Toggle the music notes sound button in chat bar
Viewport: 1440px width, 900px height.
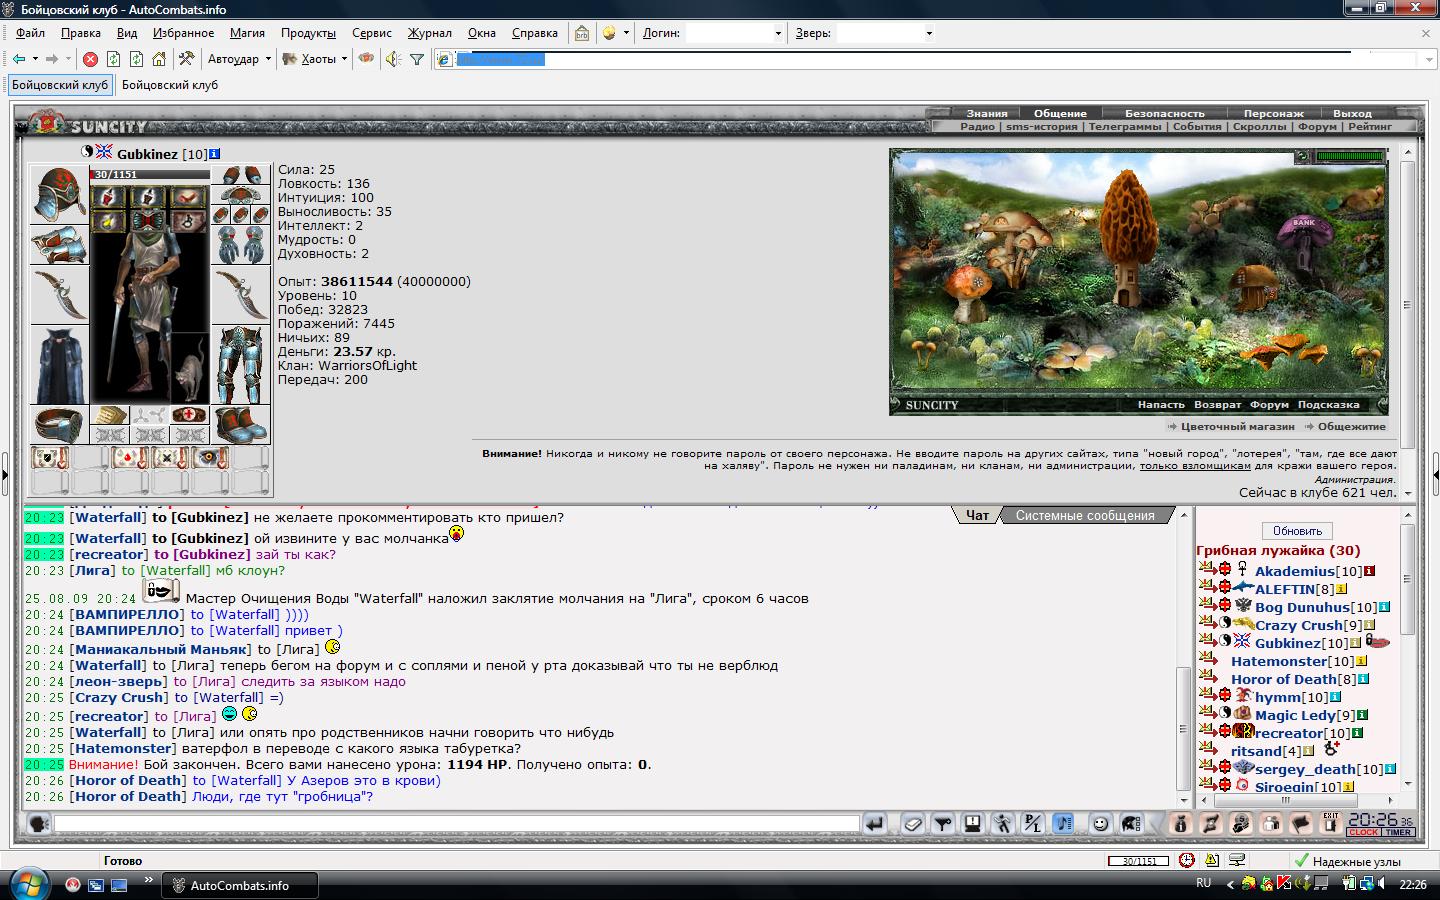pos(1064,824)
